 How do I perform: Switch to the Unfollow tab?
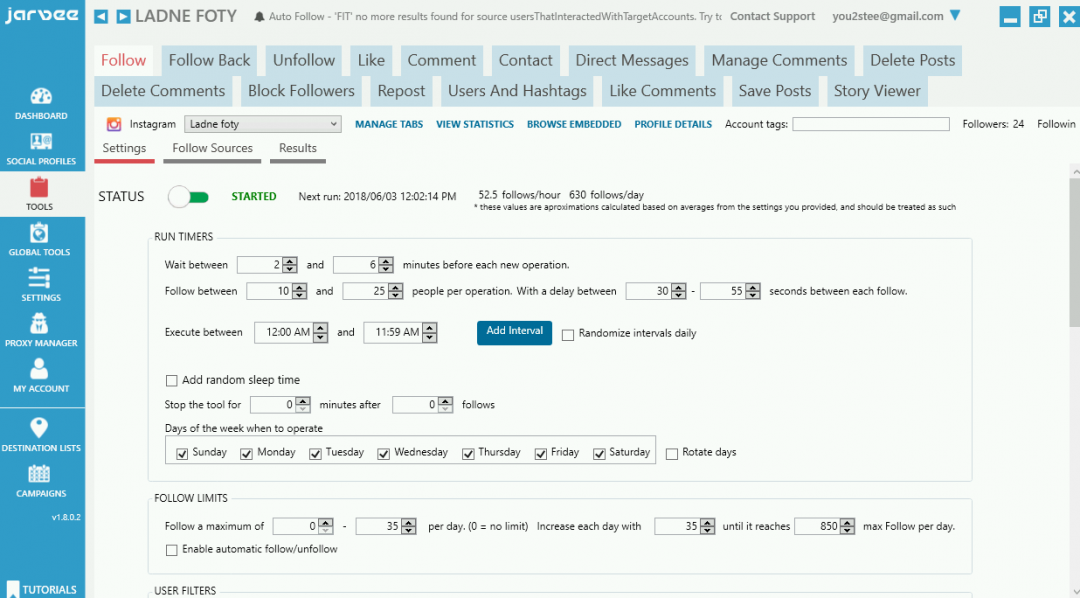click(x=304, y=60)
